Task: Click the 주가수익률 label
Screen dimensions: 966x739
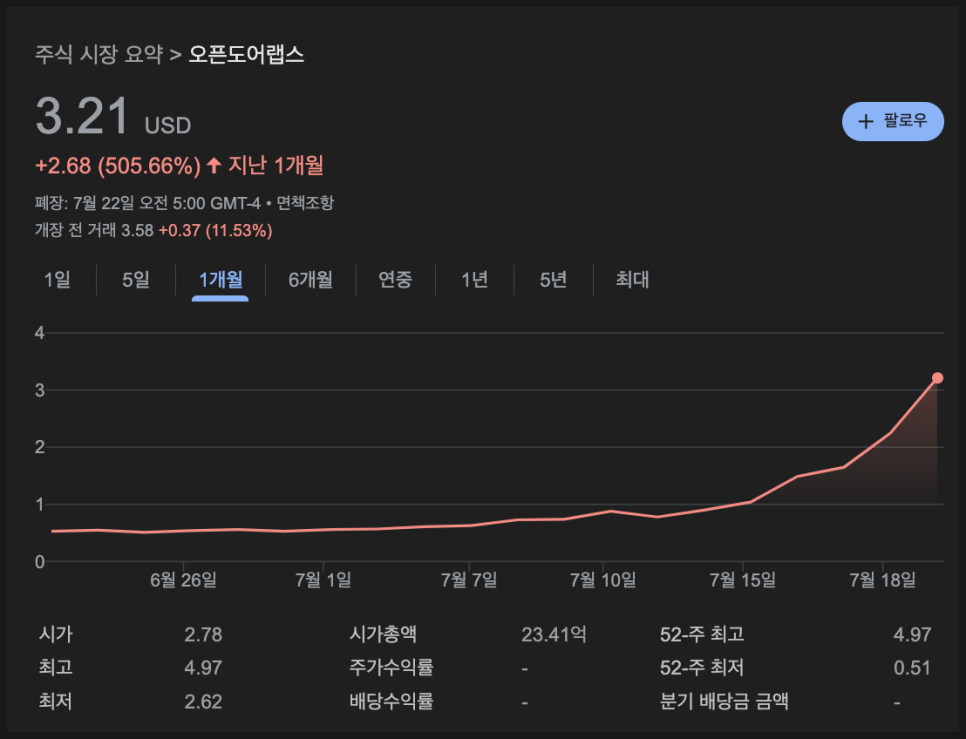Action: [x=391, y=668]
